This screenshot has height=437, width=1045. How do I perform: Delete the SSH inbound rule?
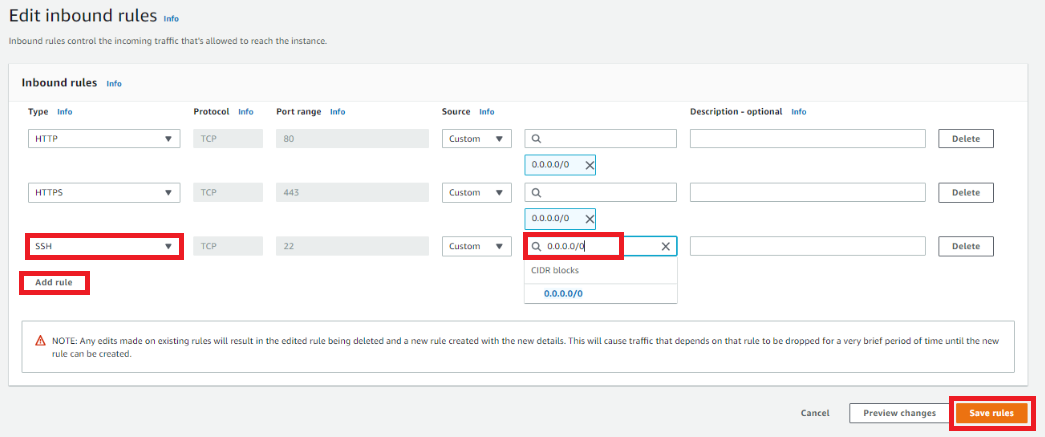965,246
